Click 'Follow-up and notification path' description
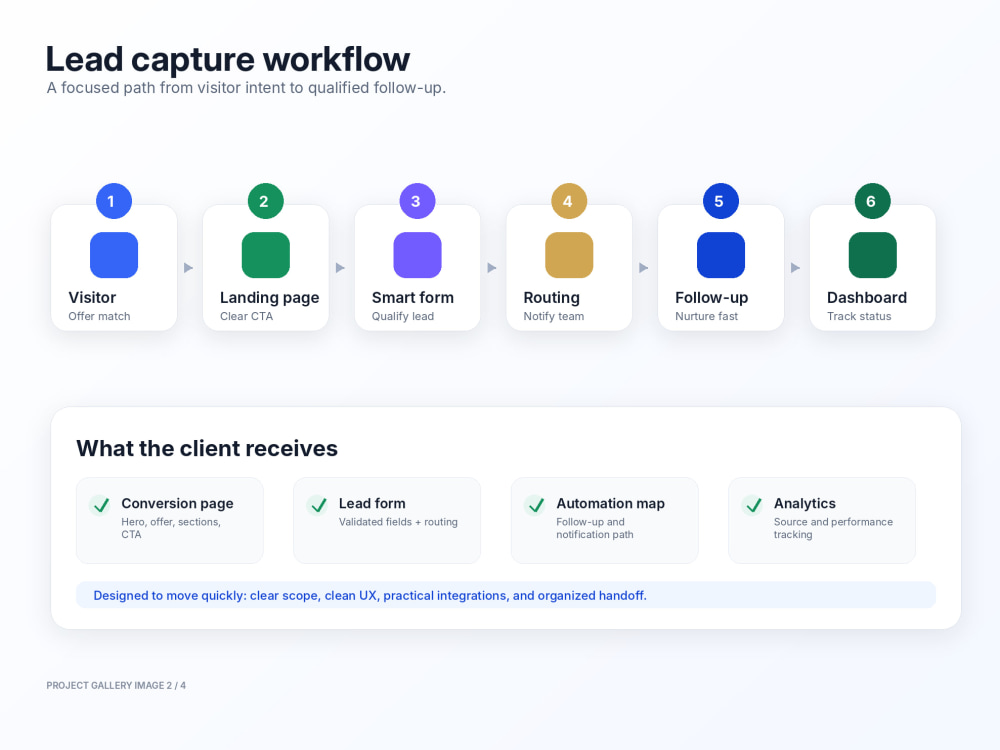The width and height of the screenshot is (1000, 750). point(595,528)
